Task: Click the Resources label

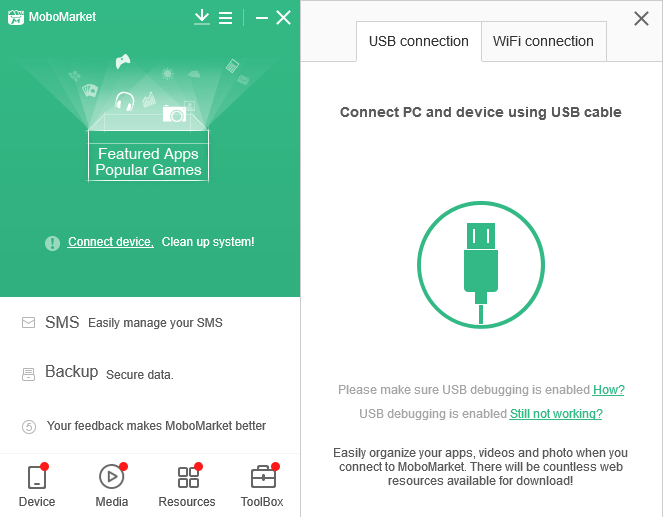Action: click(187, 502)
